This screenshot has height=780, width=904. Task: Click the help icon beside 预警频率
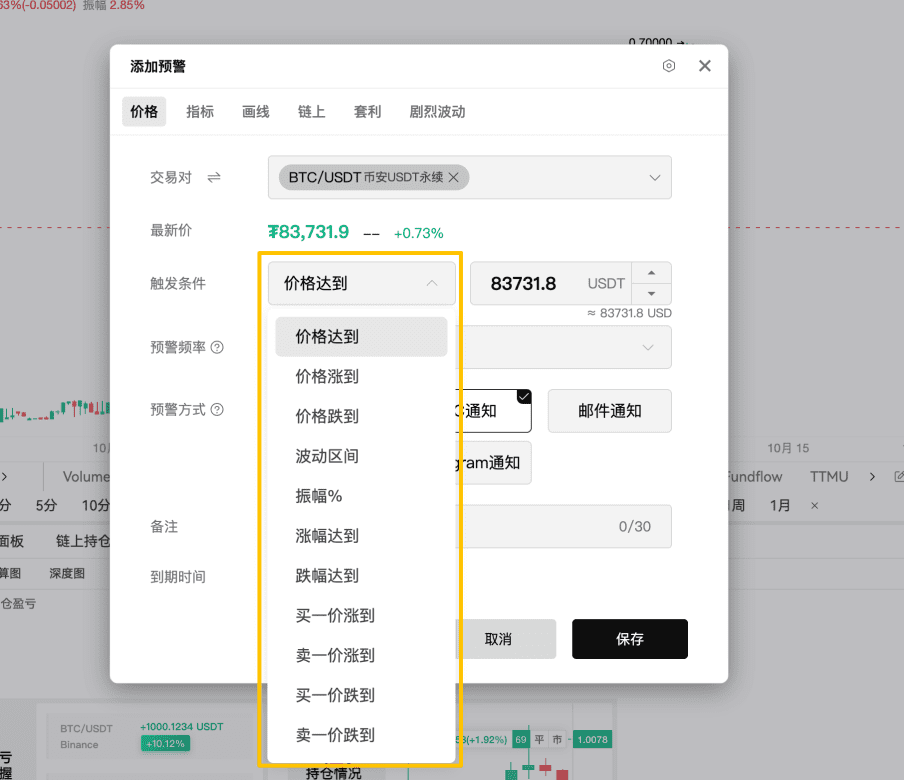coord(217,347)
